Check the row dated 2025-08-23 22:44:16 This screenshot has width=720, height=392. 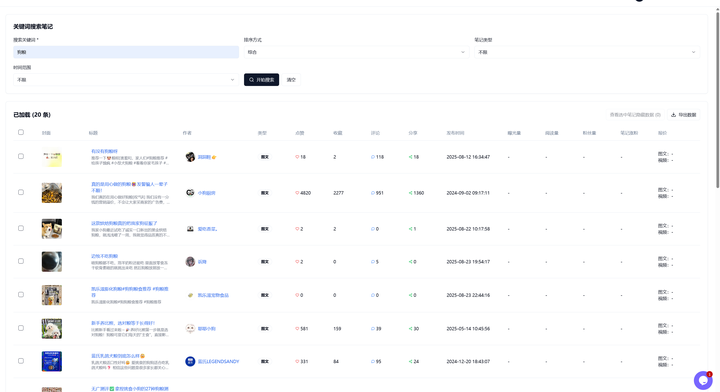click(x=21, y=295)
